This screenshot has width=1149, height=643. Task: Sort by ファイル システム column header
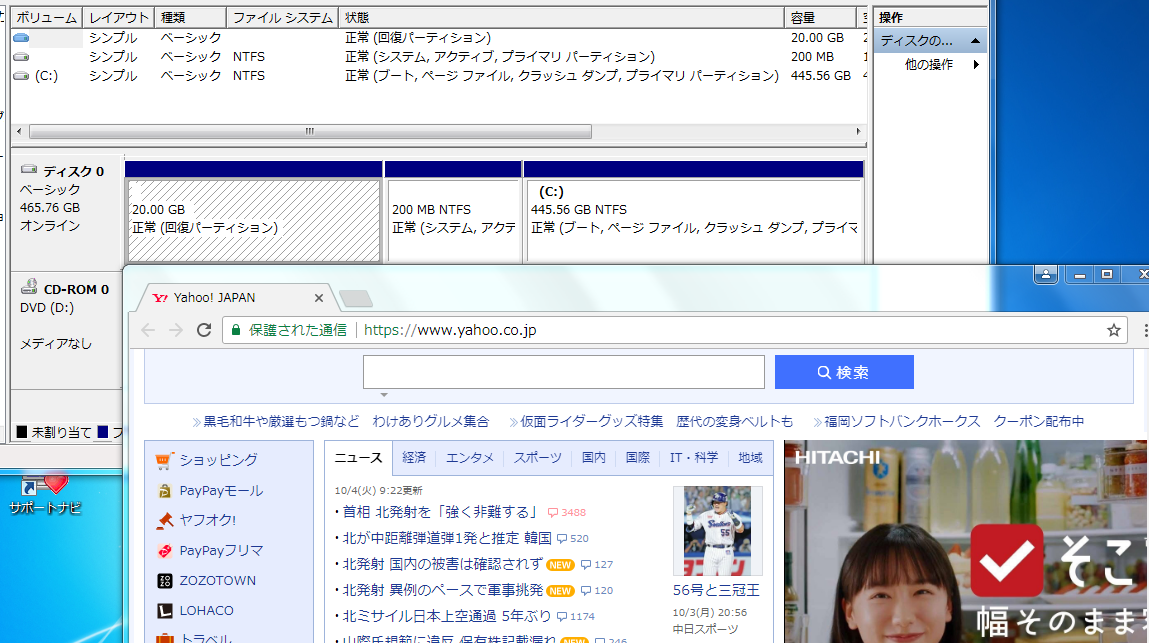pos(283,17)
